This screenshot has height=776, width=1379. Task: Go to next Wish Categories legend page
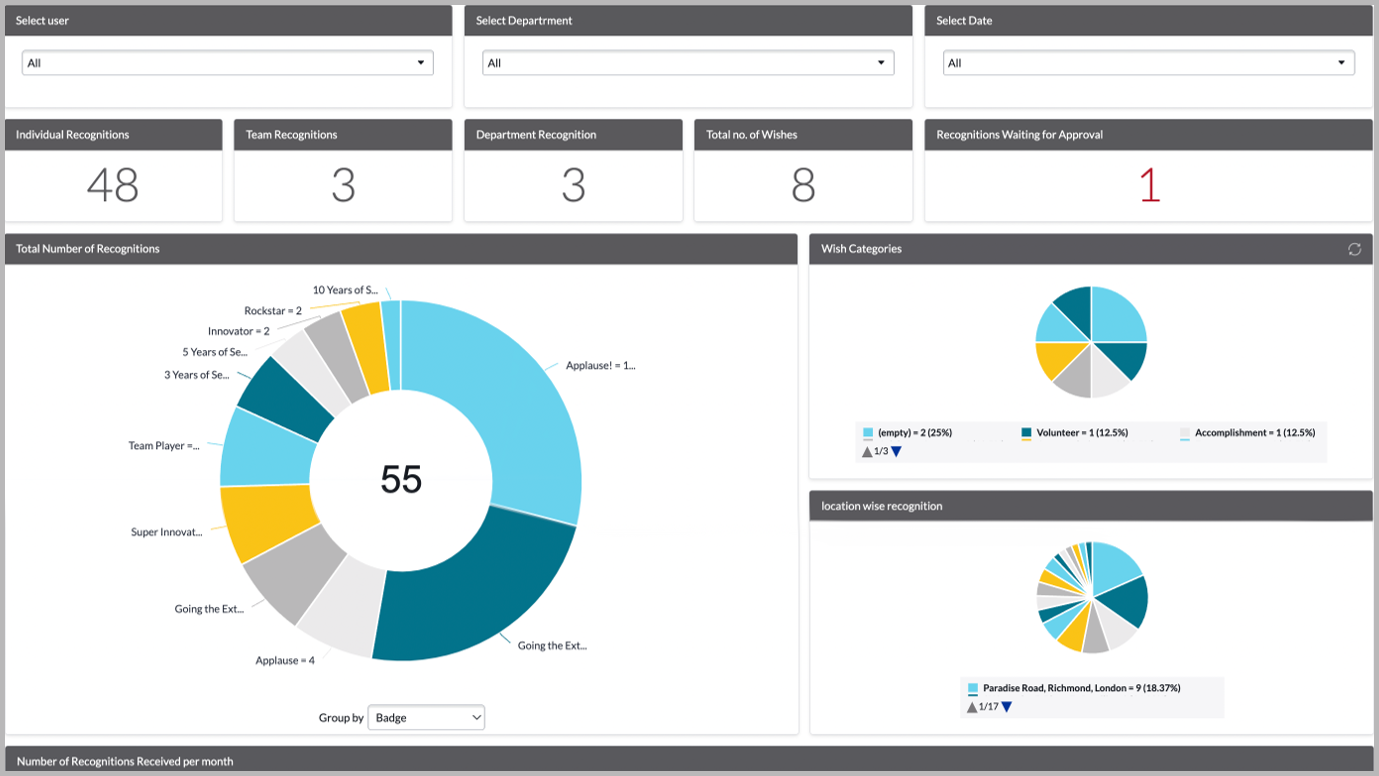[x=896, y=452]
